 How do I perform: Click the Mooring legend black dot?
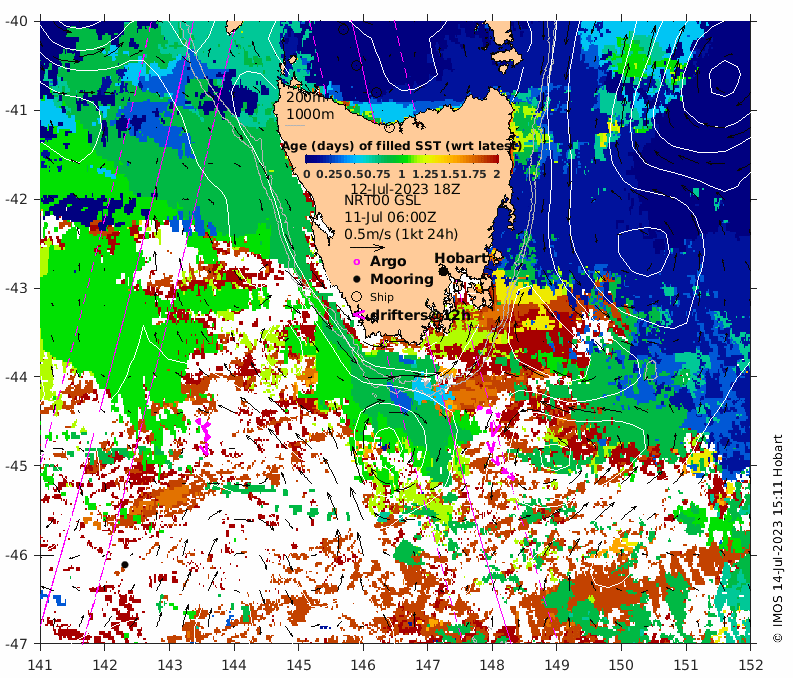(357, 279)
